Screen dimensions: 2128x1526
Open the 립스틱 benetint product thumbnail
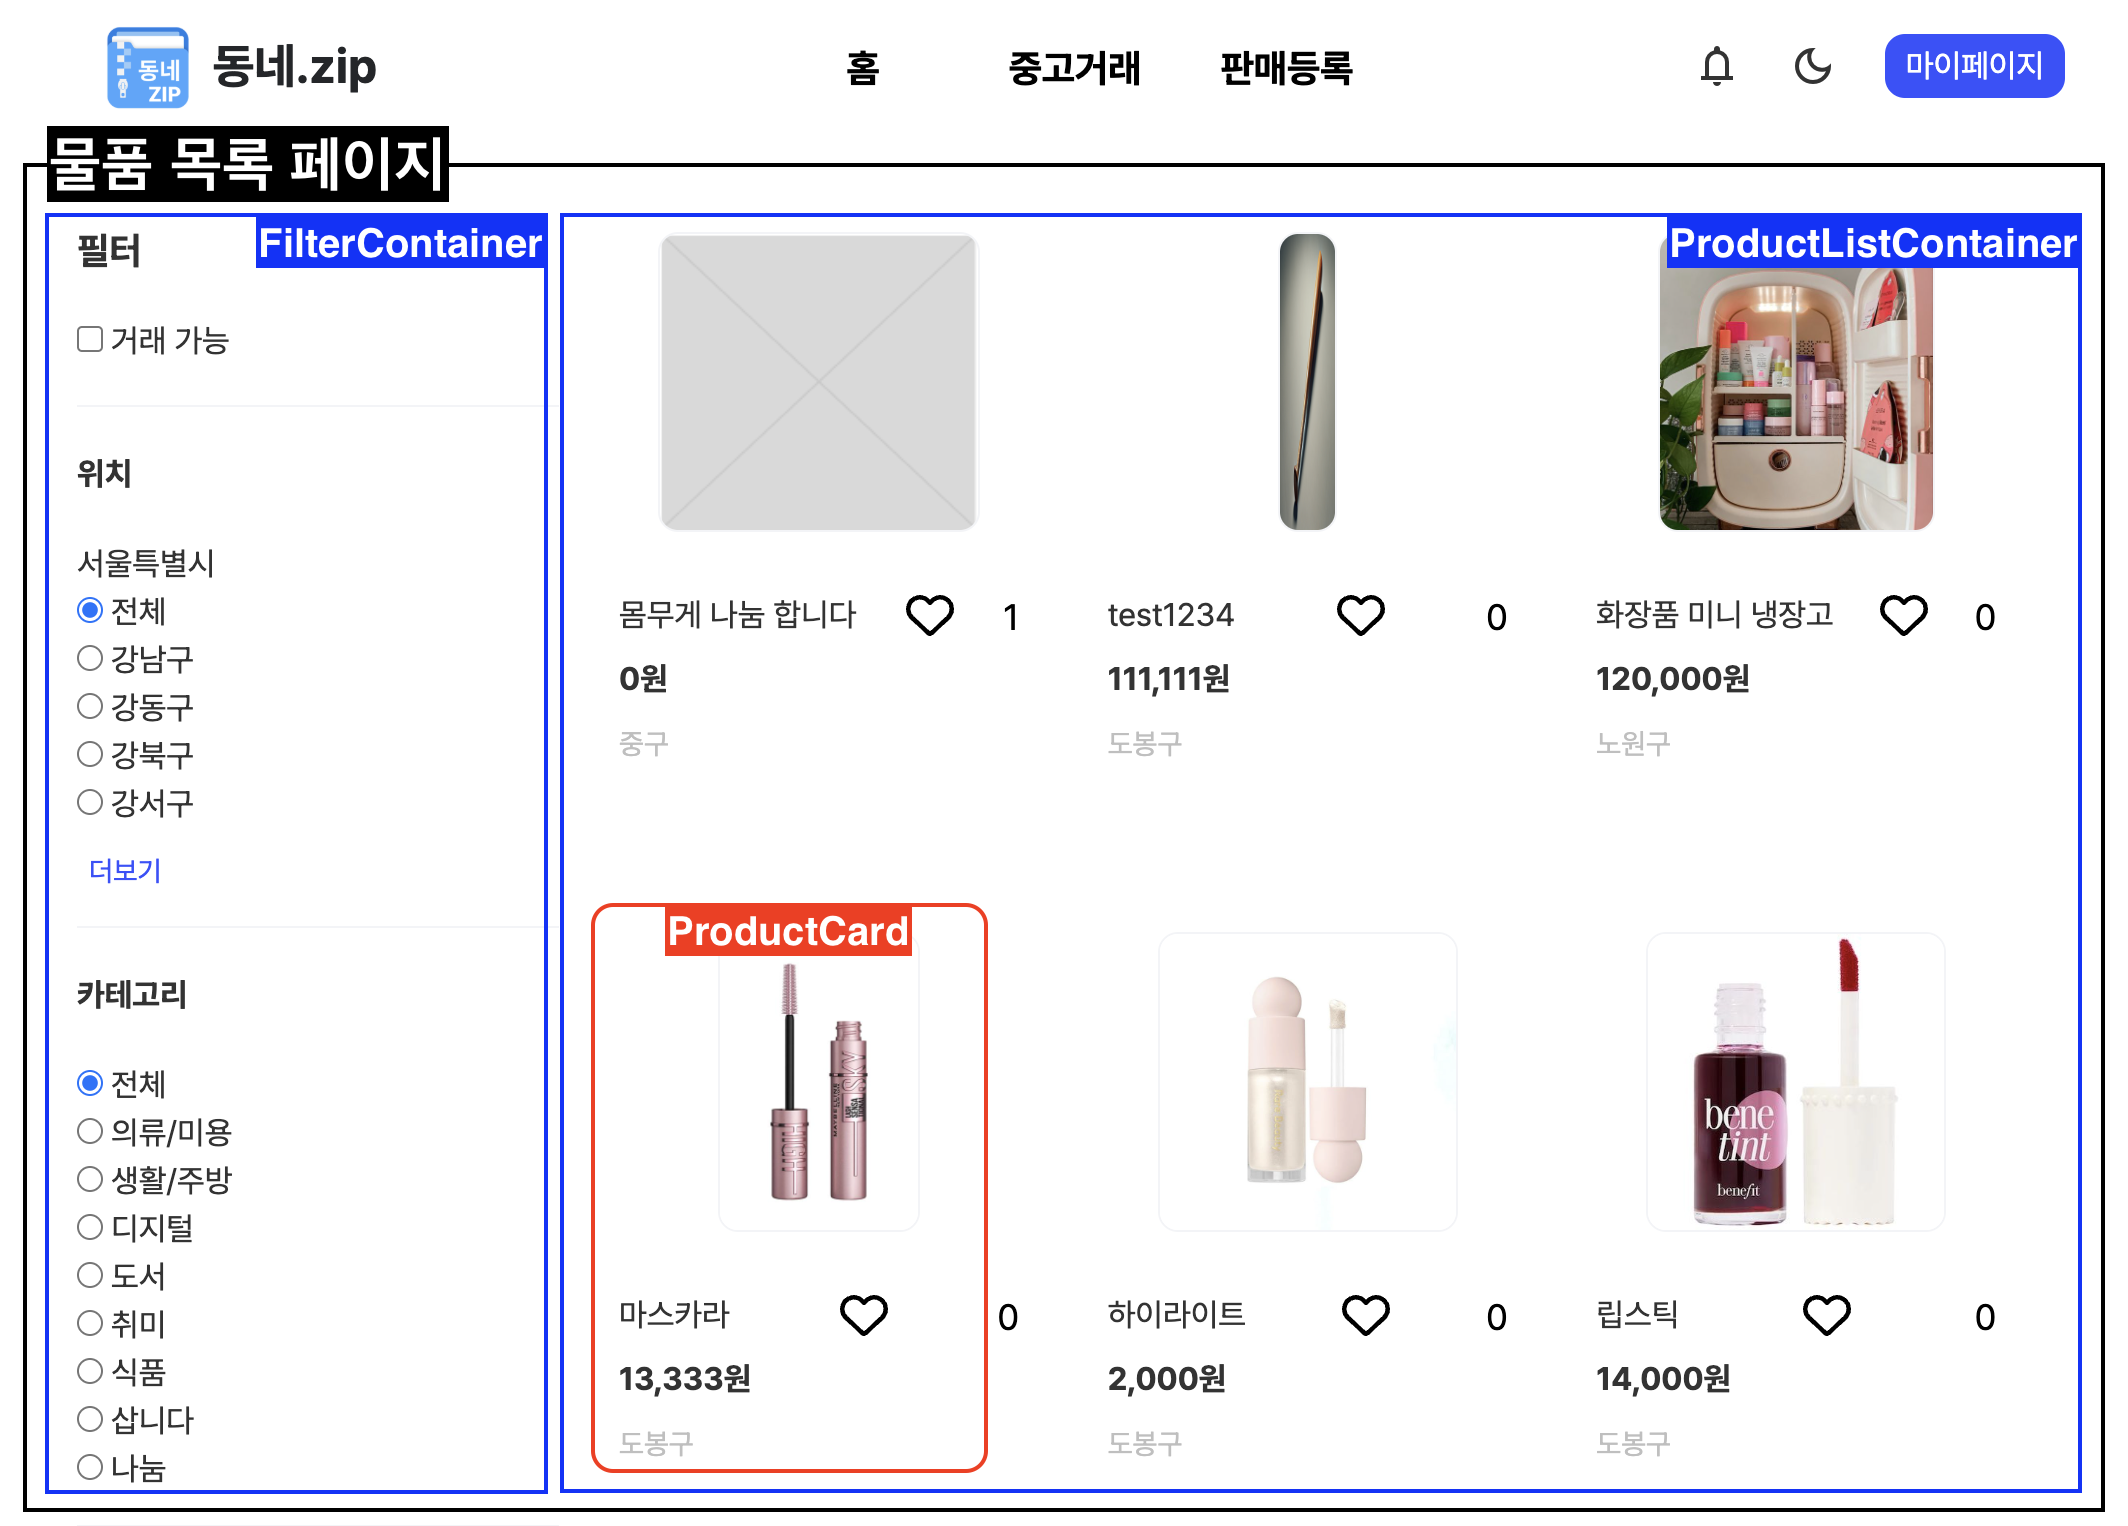pos(1795,1082)
